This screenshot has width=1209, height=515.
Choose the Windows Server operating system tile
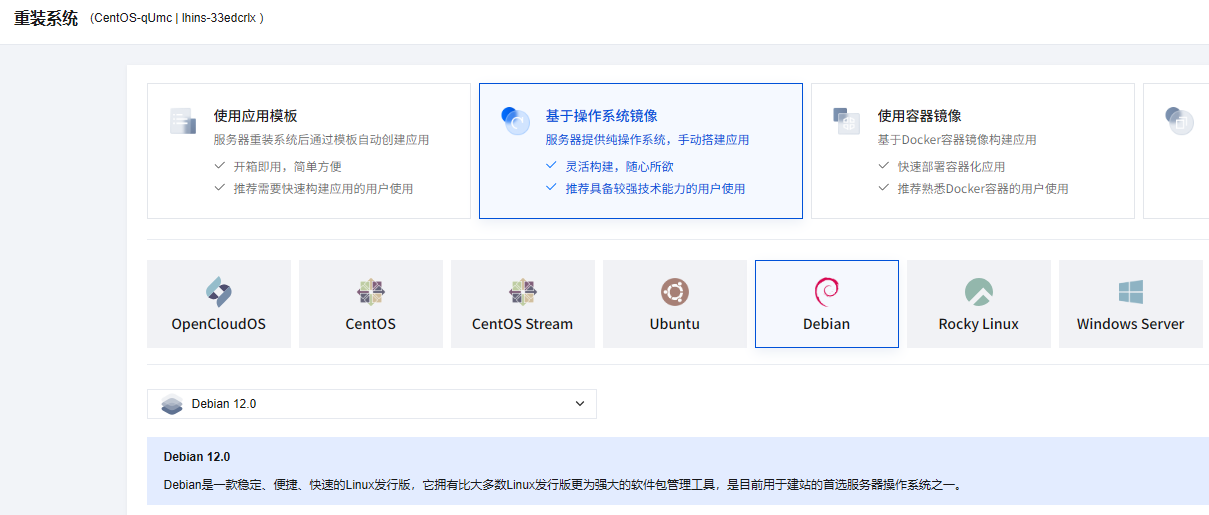[1131, 304]
